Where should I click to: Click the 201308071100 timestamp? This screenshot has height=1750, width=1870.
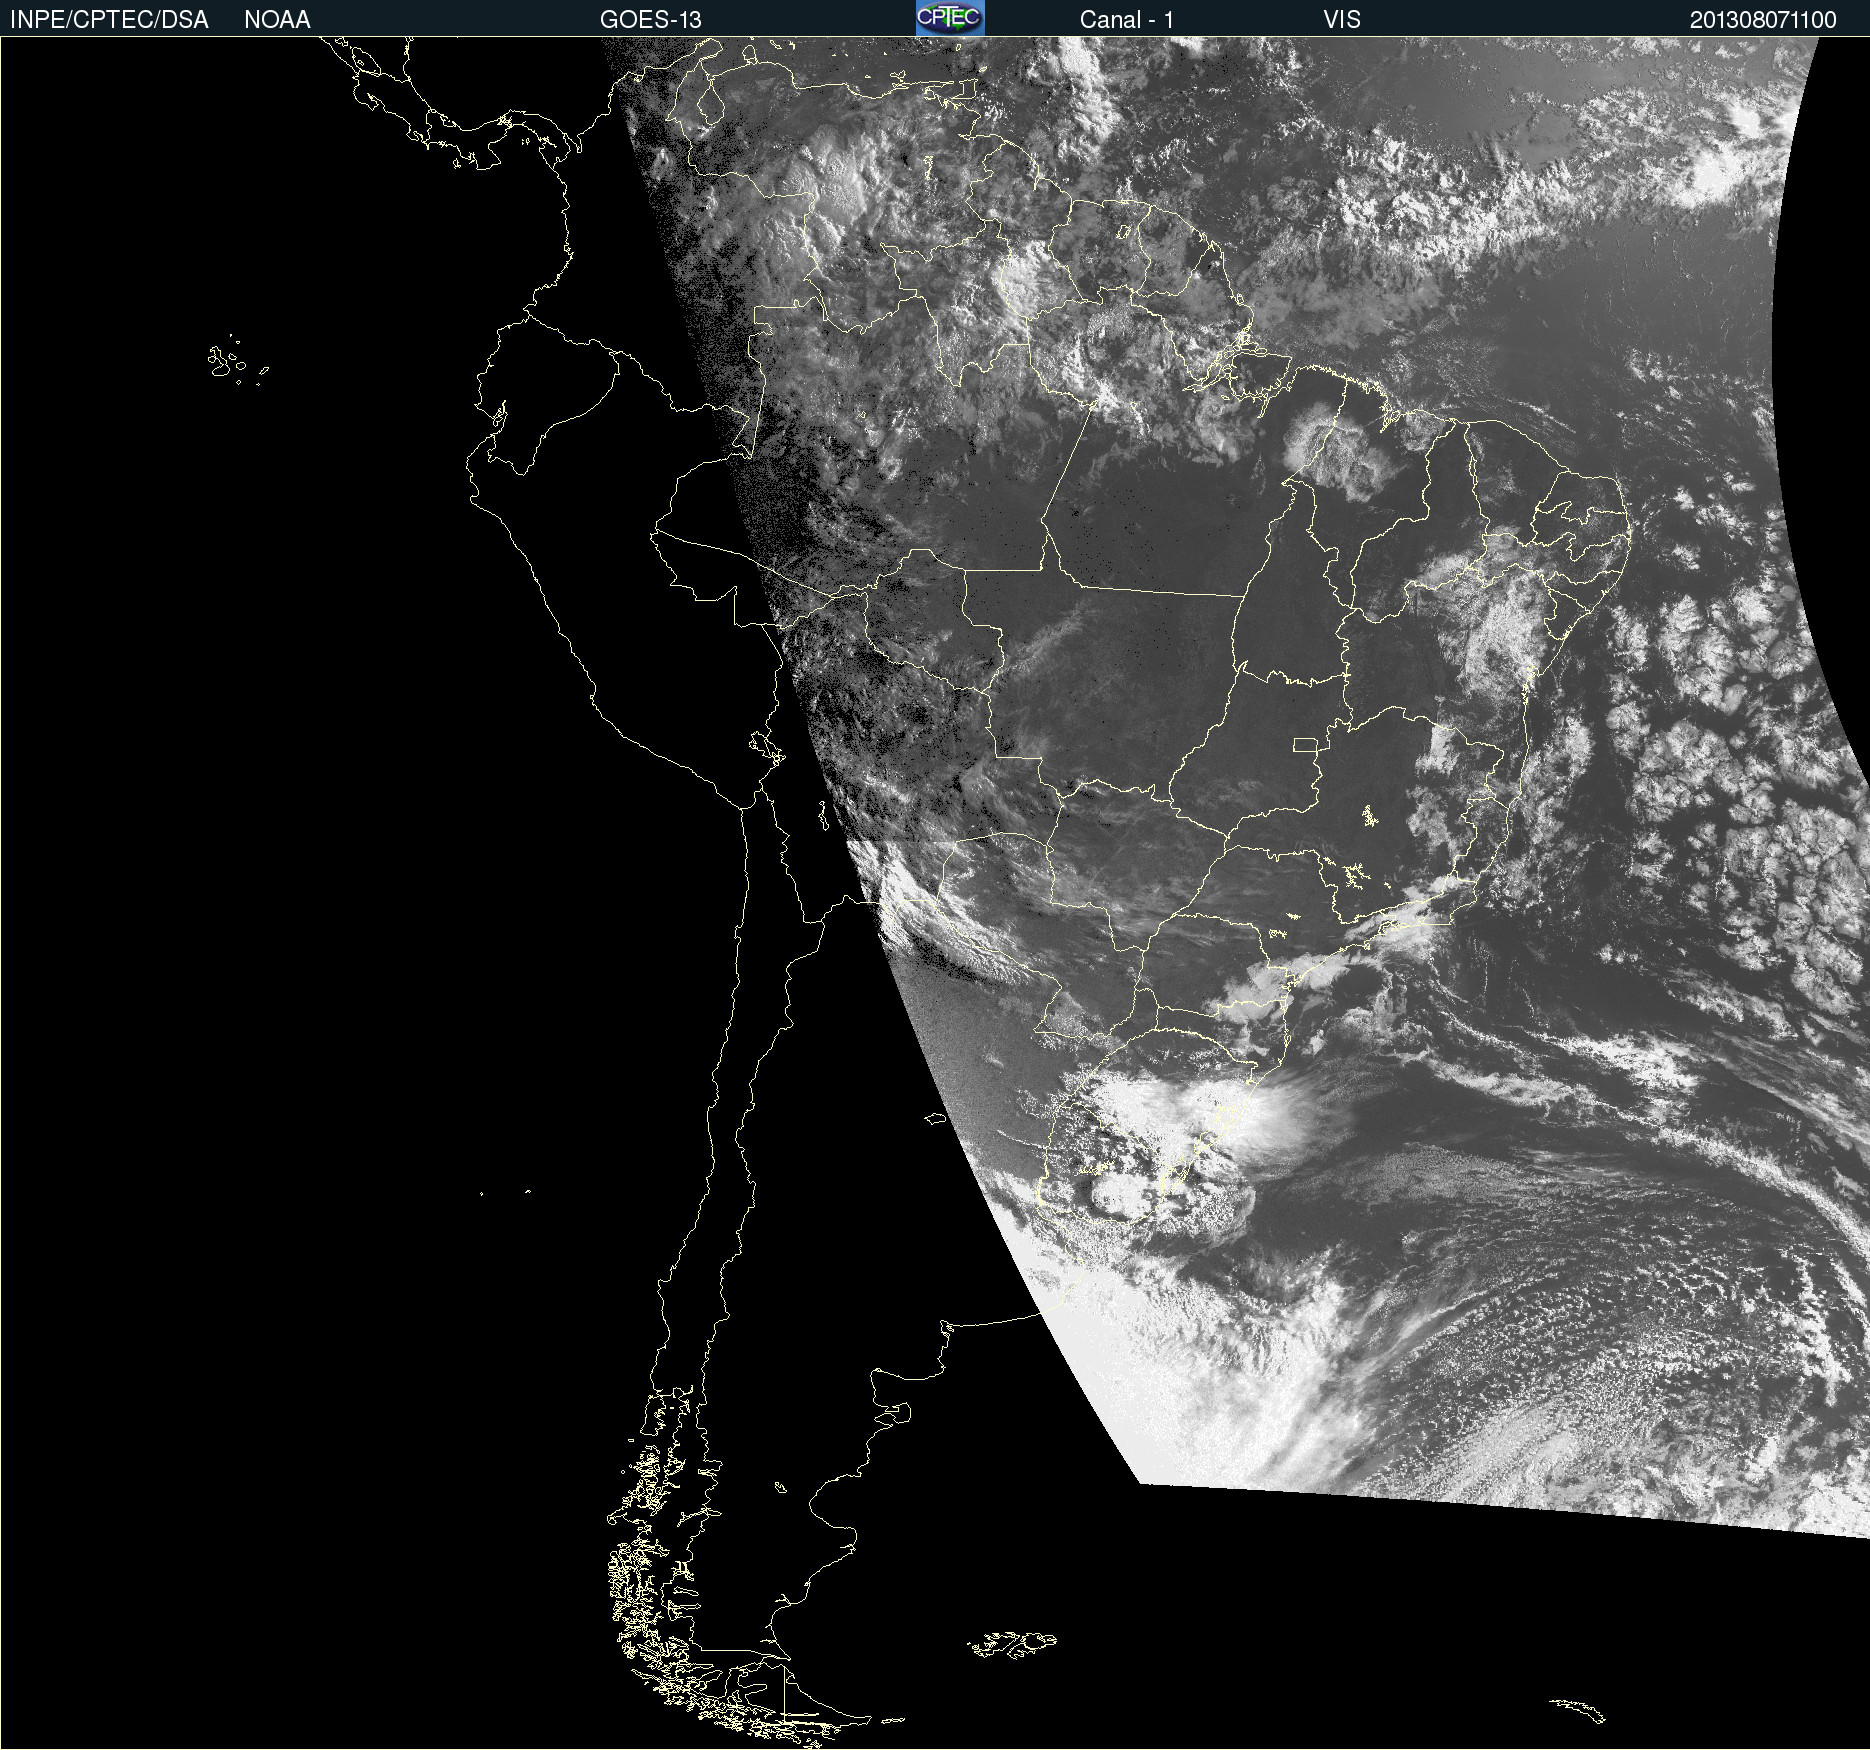(1763, 20)
